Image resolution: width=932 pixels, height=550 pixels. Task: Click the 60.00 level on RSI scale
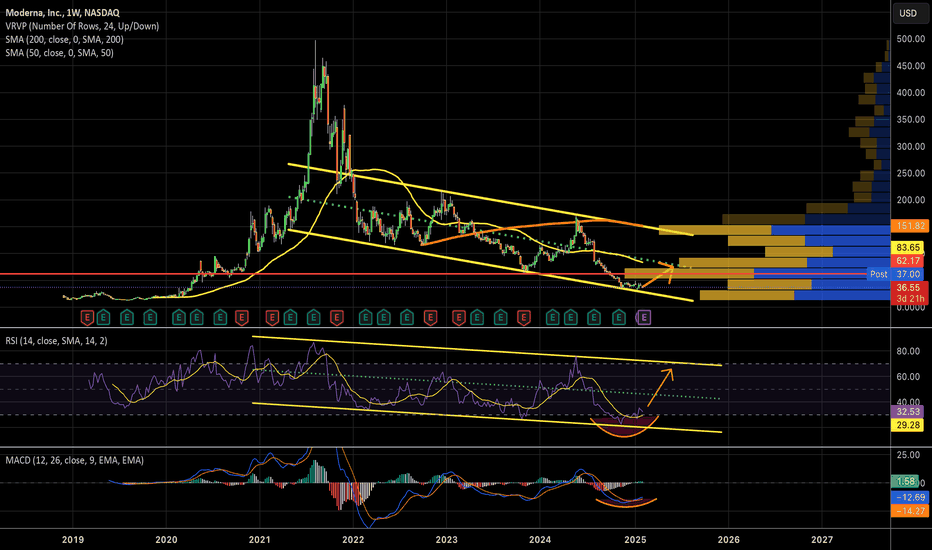pyautogui.click(x=908, y=377)
